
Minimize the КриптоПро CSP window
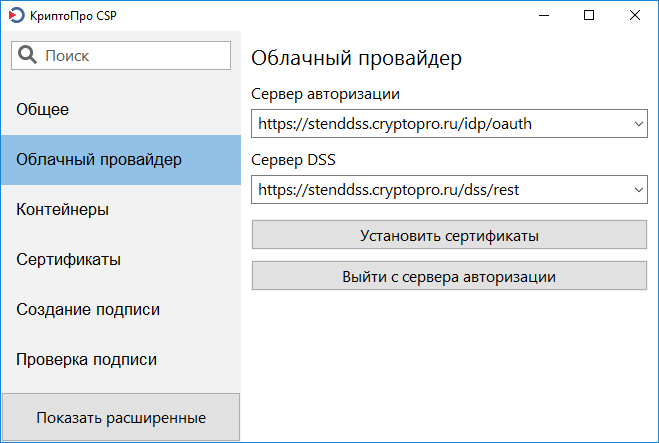pos(543,15)
